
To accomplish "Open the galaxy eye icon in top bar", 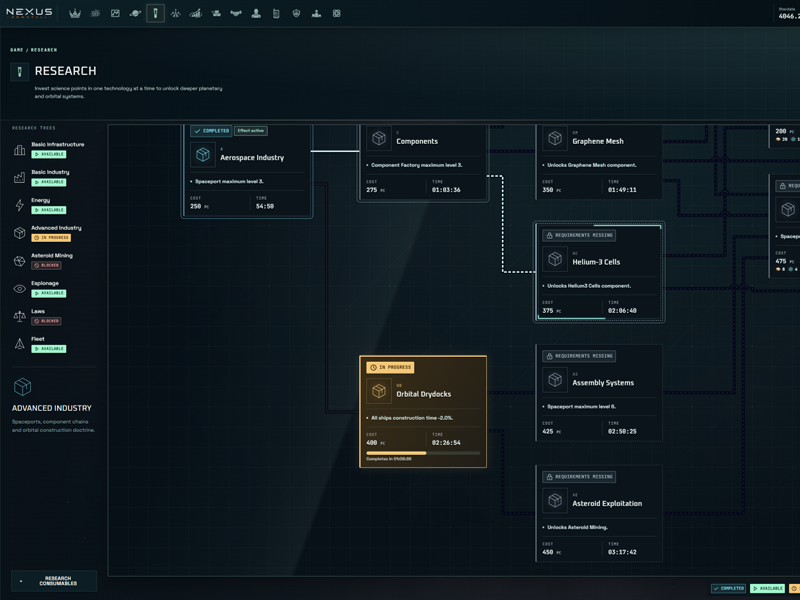I will coord(95,14).
